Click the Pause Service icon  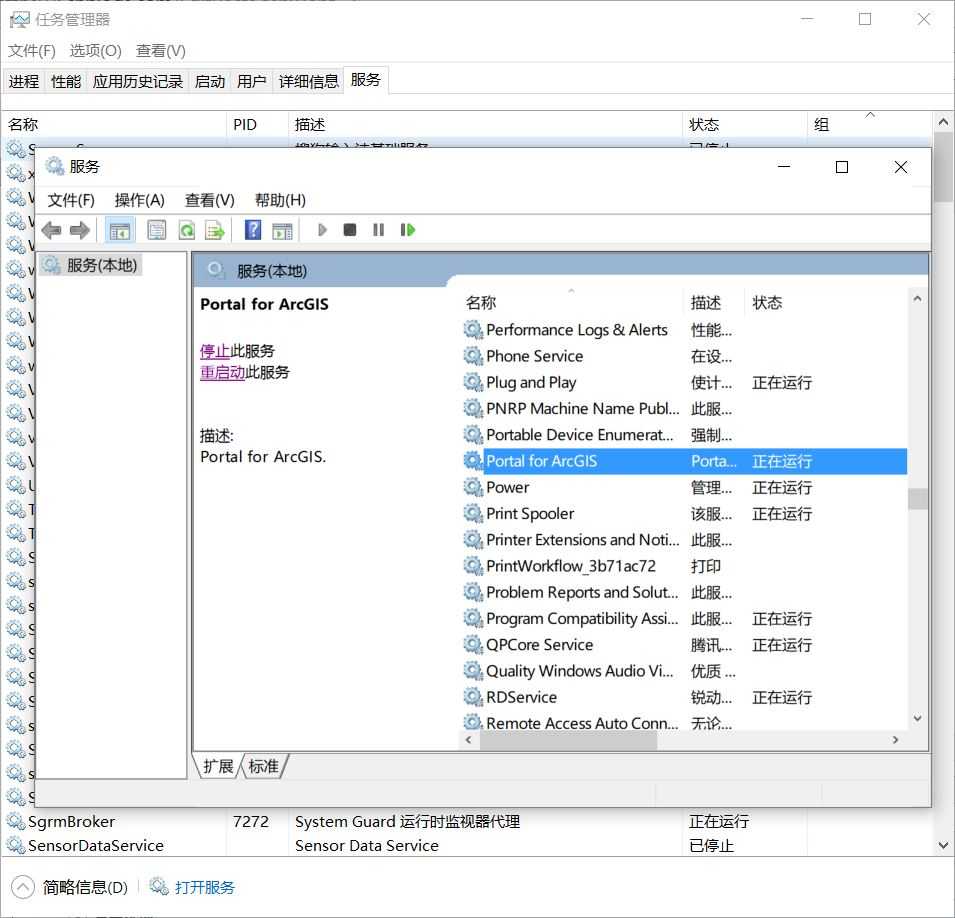pyautogui.click(x=378, y=230)
